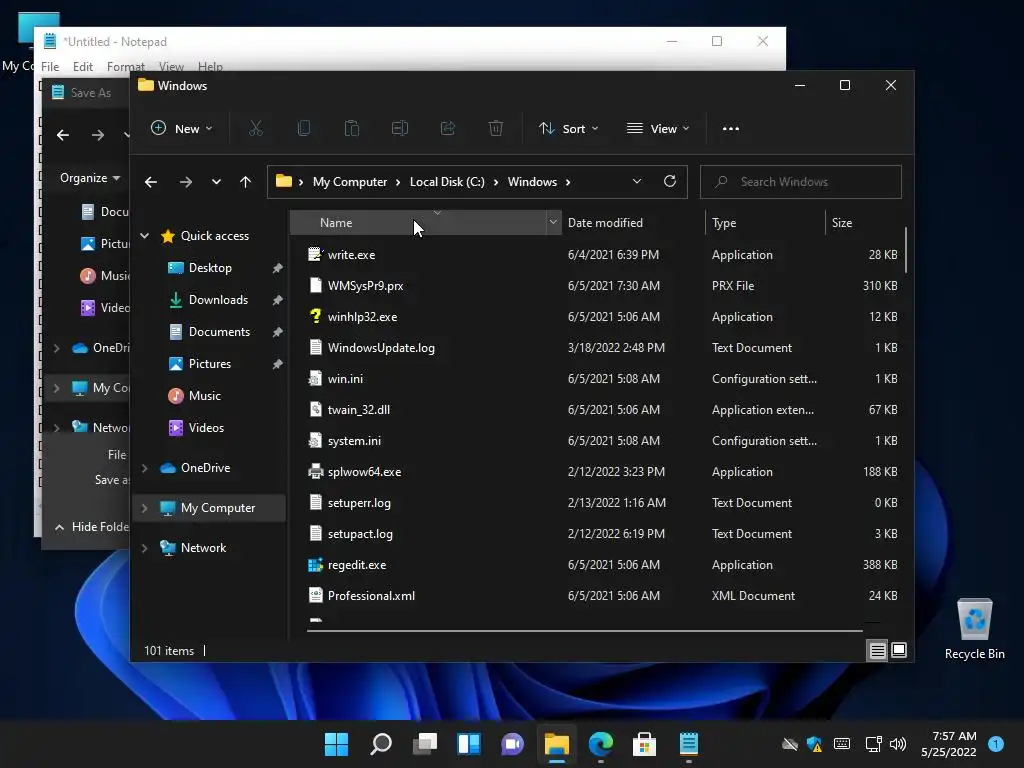Go forward in Windows Explorer navigation
Viewport: 1024px width, 768px height.
[x=186, y=182]
